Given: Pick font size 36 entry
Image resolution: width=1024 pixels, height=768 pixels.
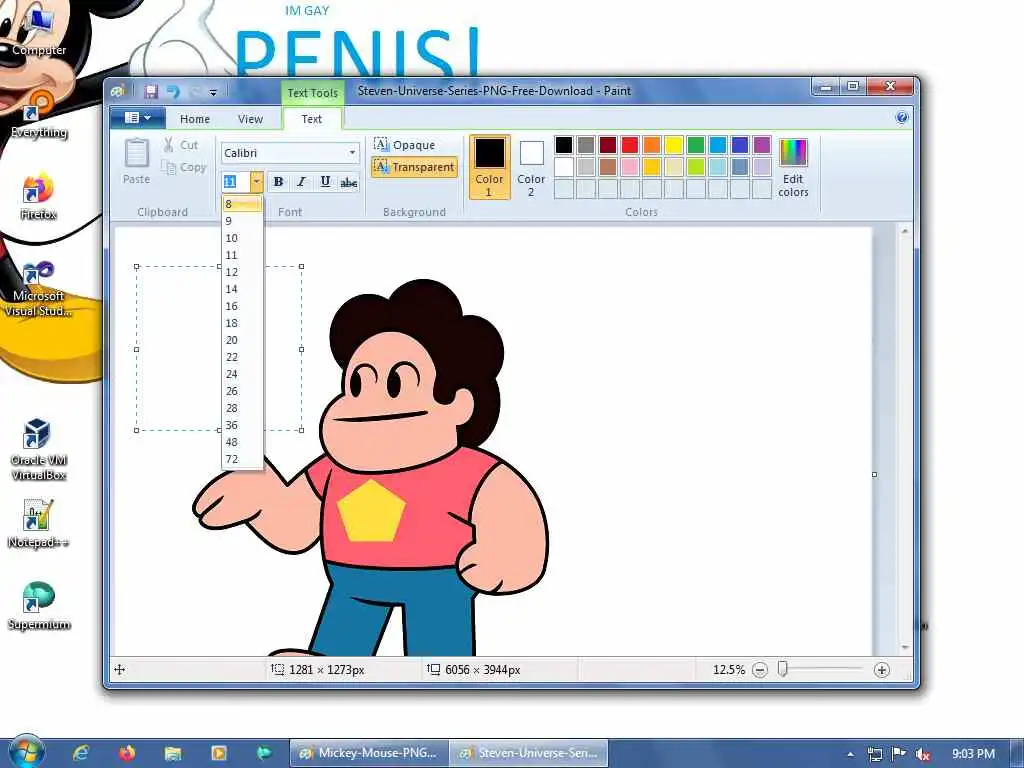Looking at the screenshot, I should [242, 424].
